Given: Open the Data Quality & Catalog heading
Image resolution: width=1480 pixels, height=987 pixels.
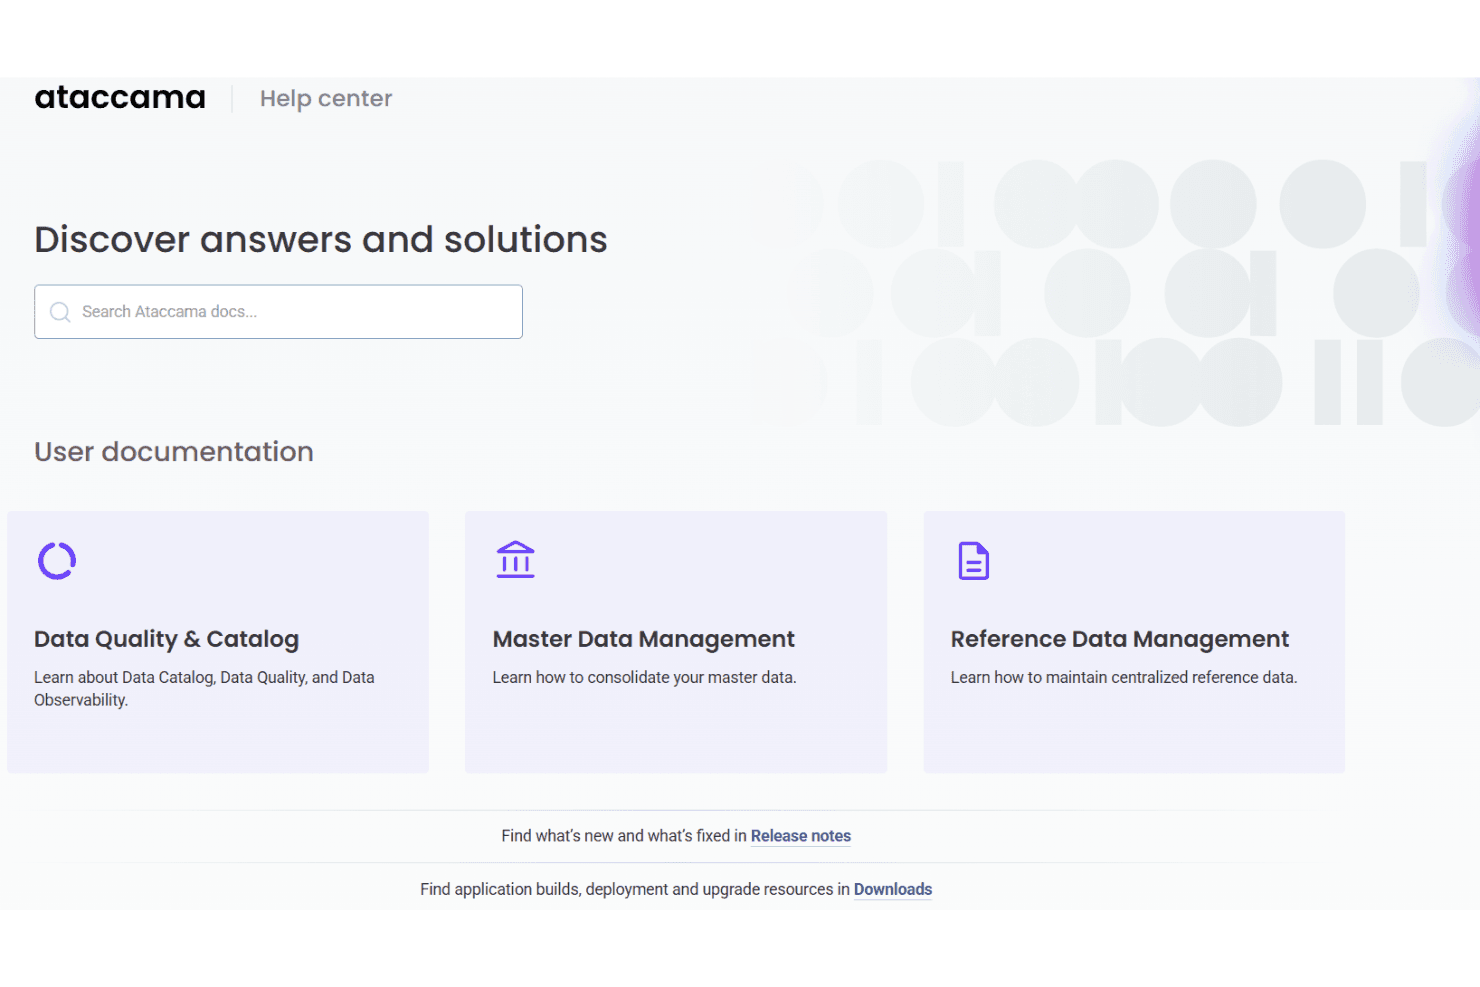Looking at the screenshot, I should [x=166, y=639].
